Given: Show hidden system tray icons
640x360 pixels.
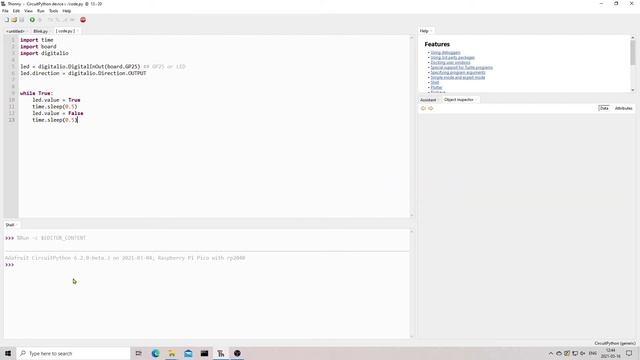Looking at the screenshot, I should [551, 353].
